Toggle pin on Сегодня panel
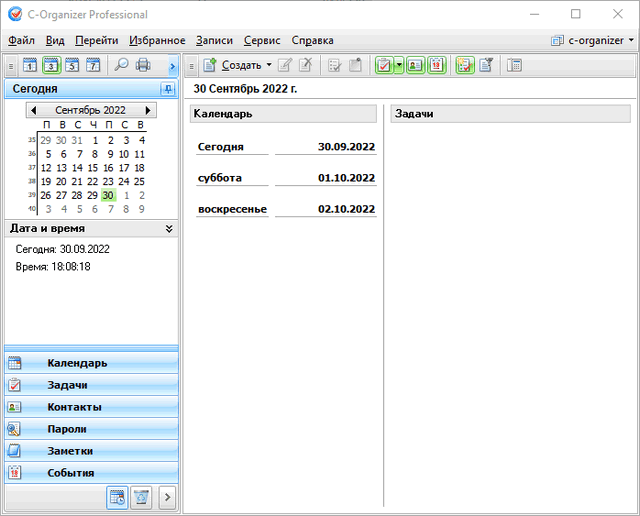The image size is (640, 516). pos(167,89)
